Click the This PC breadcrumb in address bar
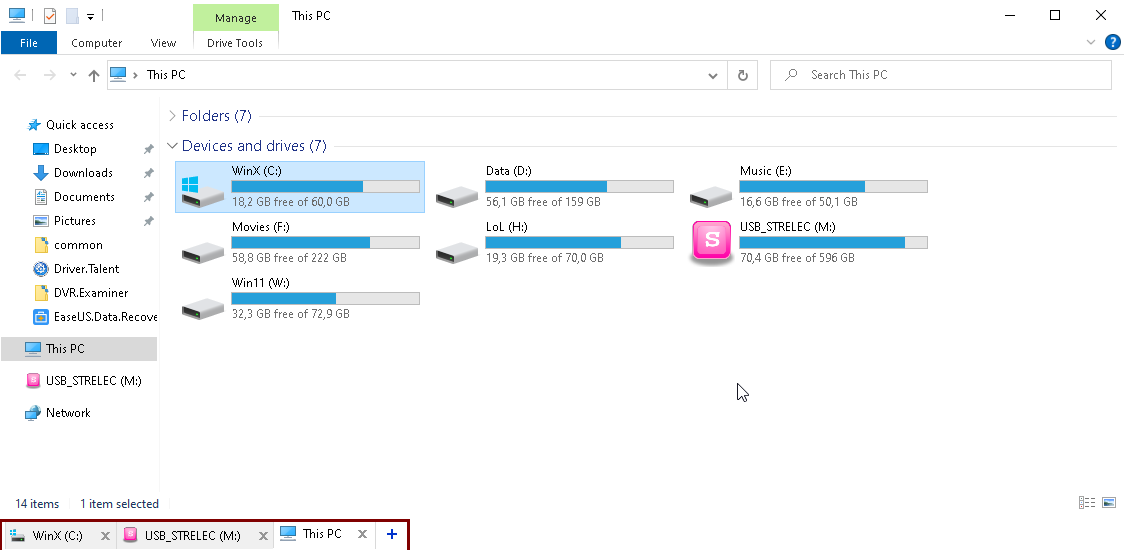The image size is (1125, 550). tap(166, 75)
